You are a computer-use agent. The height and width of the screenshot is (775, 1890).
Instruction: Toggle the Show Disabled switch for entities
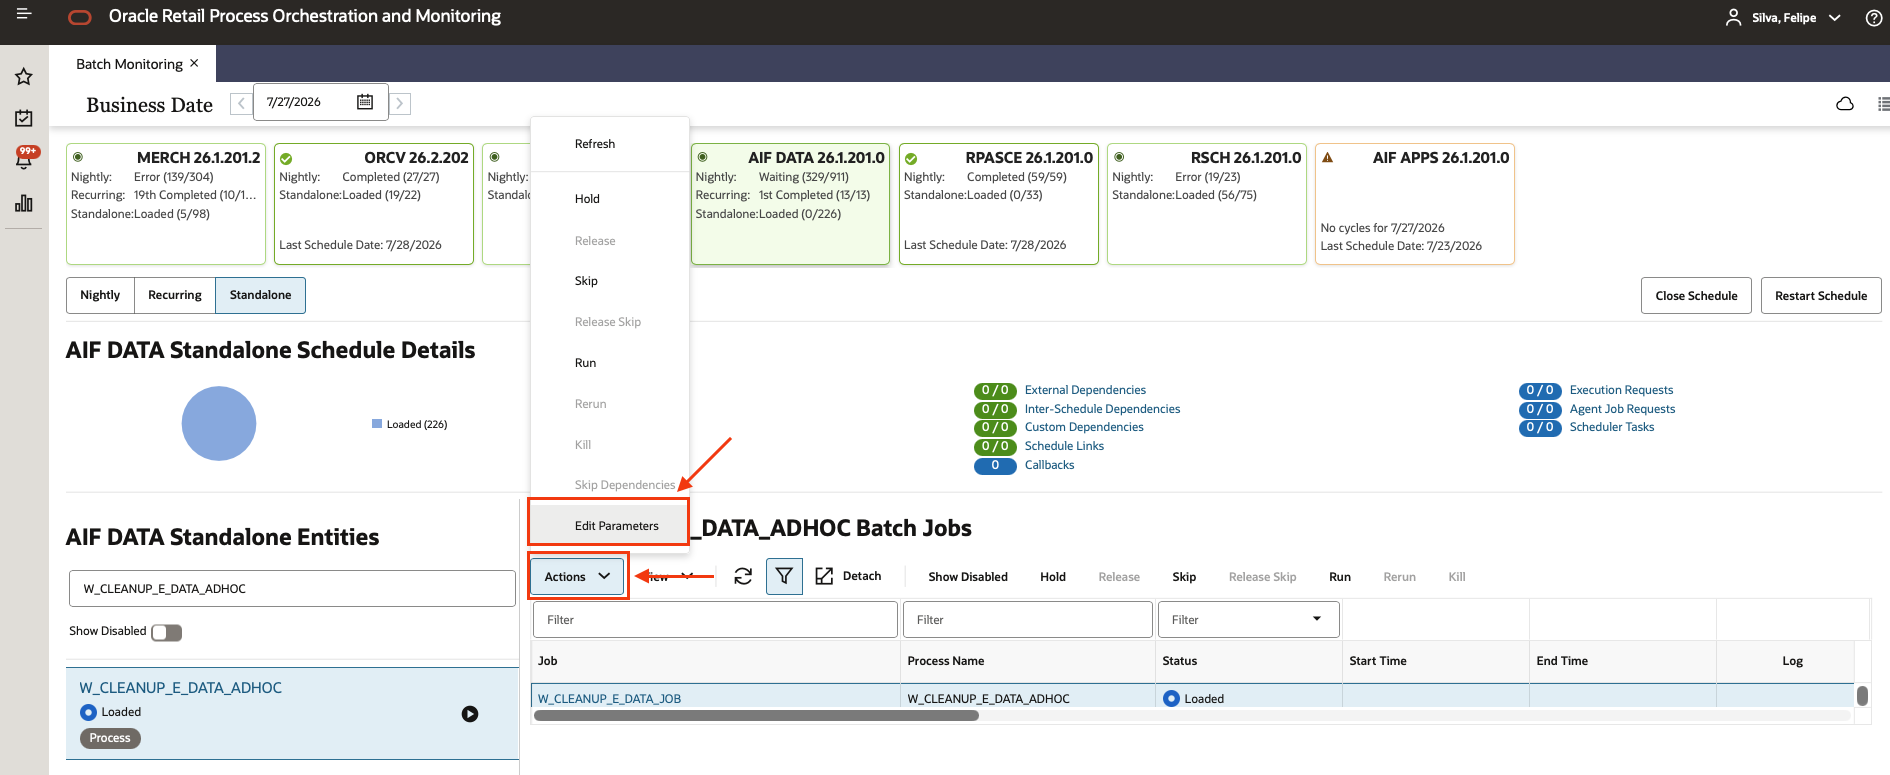[167, 632]
